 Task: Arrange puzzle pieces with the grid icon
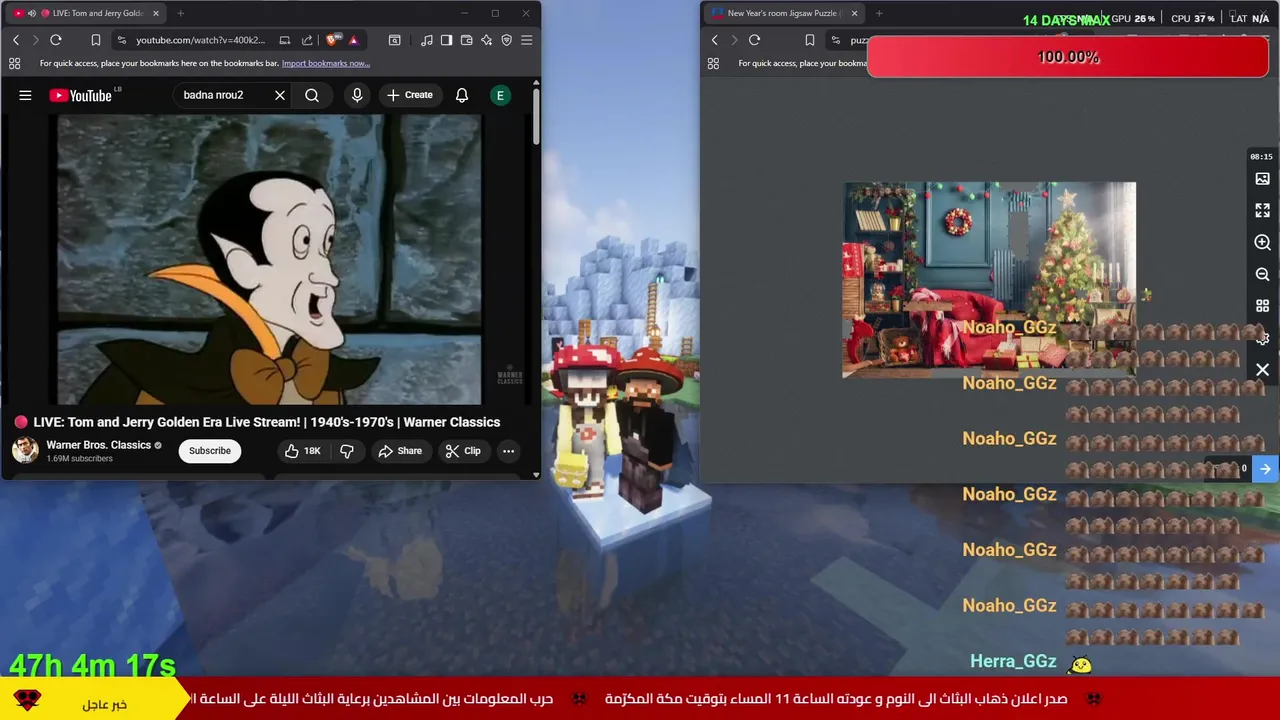click(1262, 306)
